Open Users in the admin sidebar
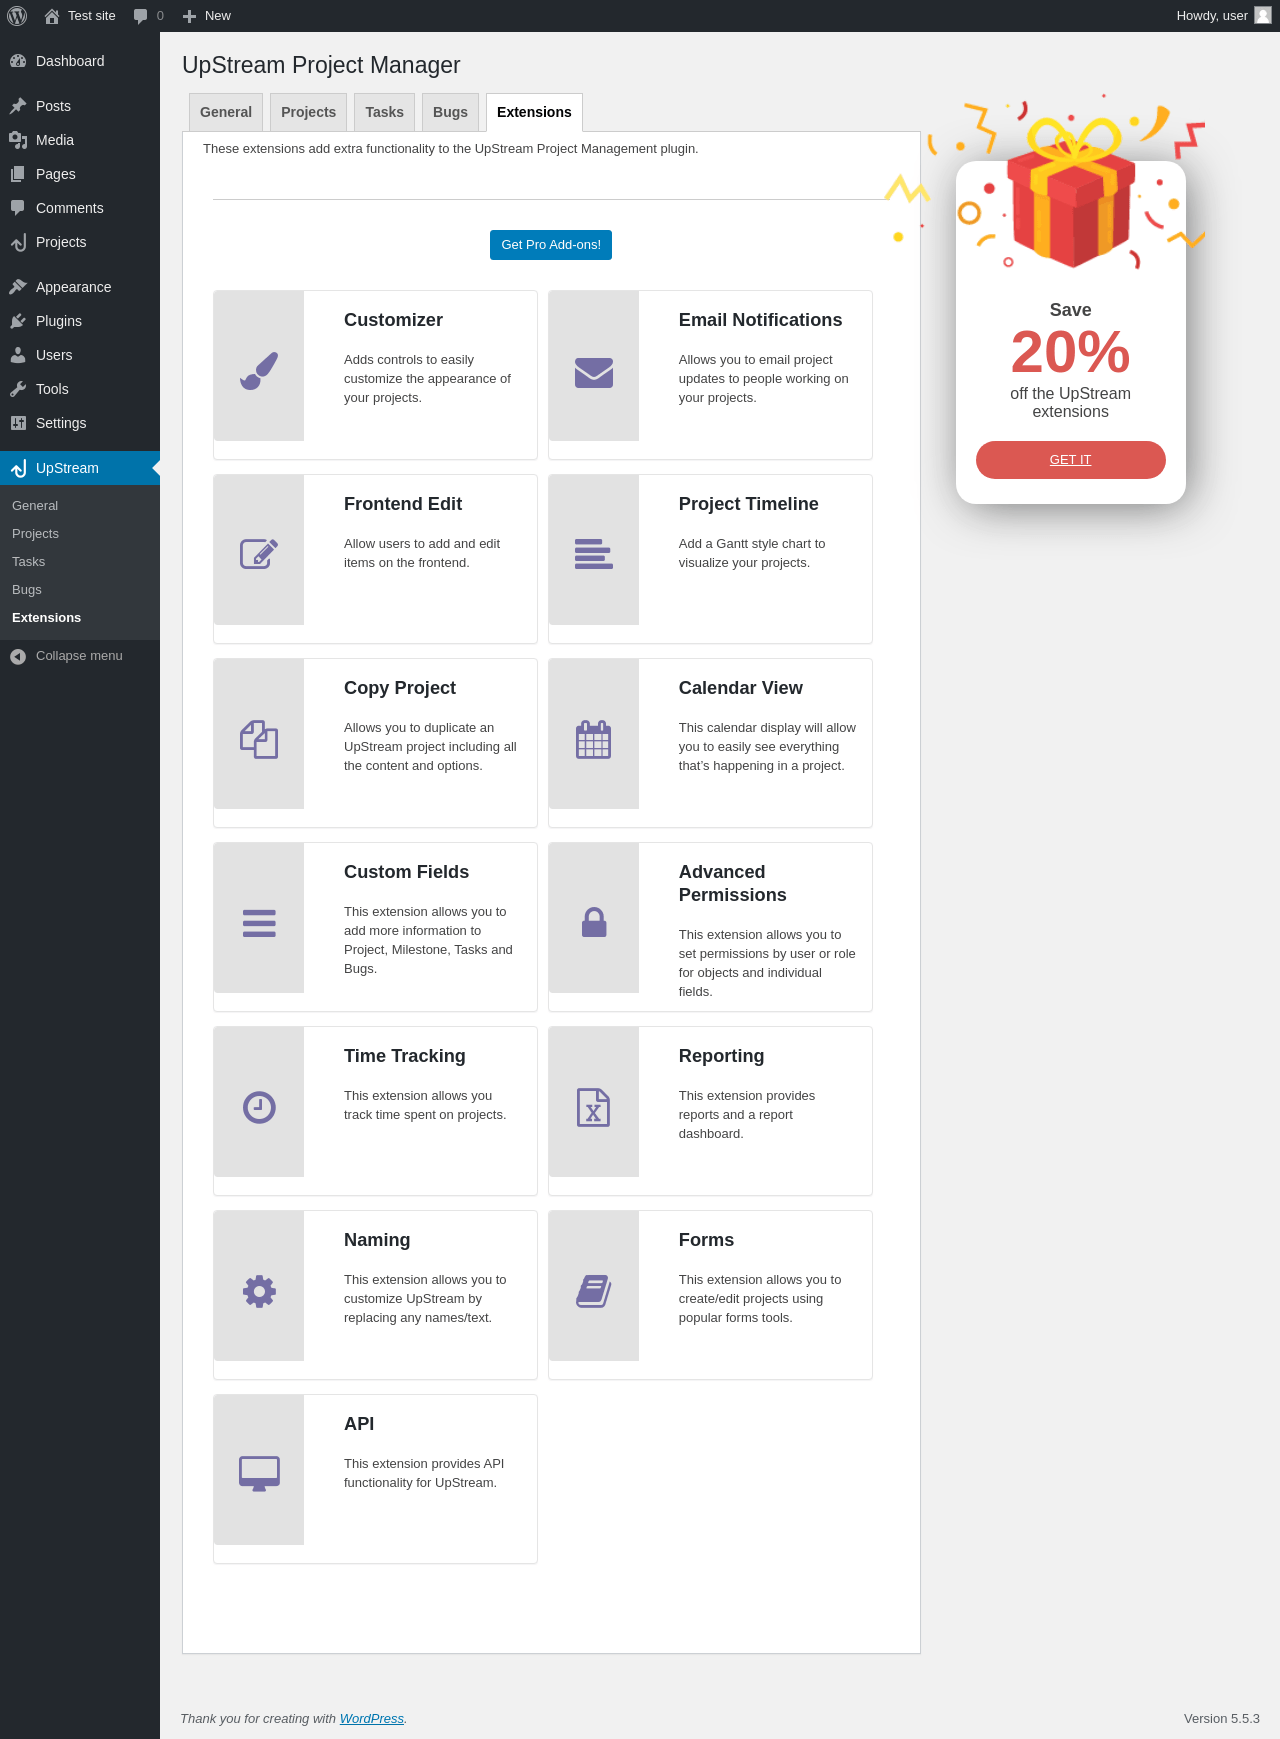Image resolution: width=1280 pixels, height=1739 pixels. tap(80, 355)
